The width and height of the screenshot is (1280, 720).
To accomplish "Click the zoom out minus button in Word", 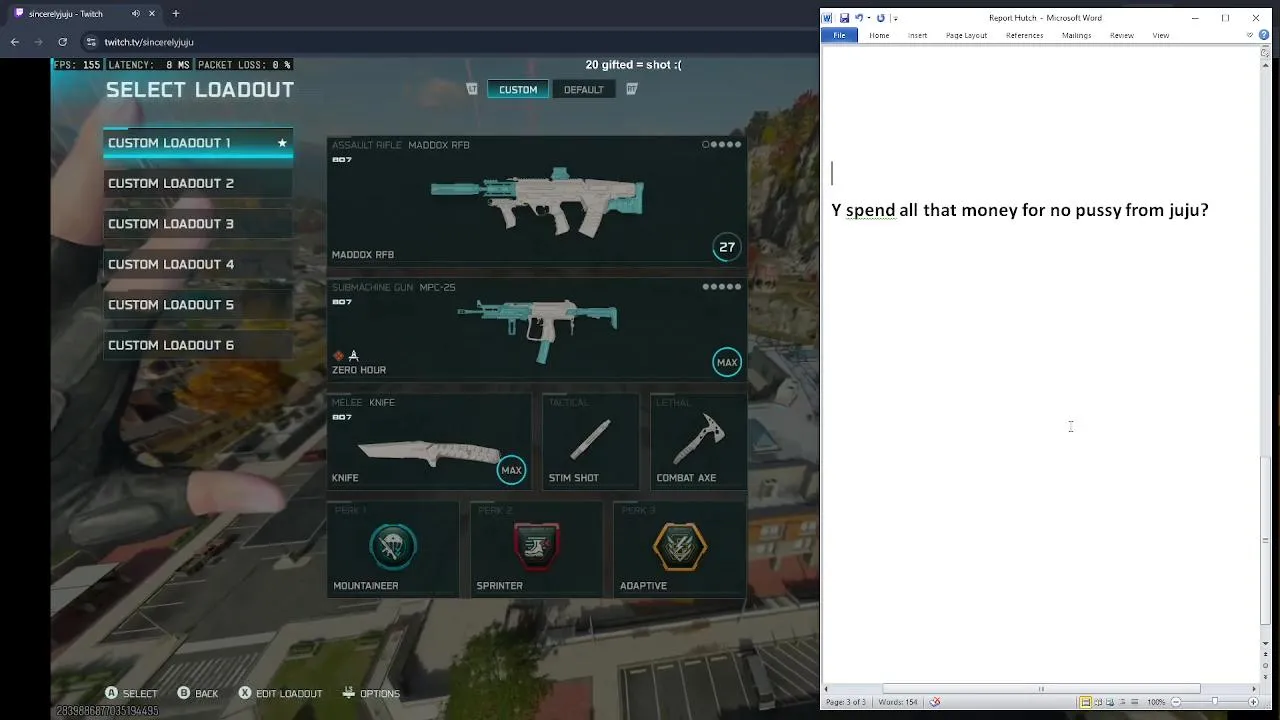I will [1176, 702].
